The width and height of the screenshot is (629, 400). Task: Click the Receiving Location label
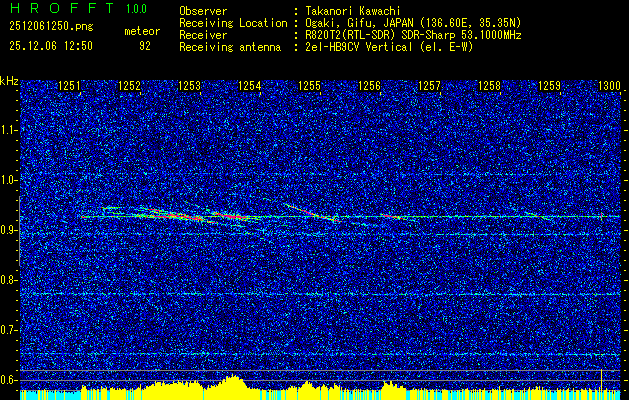click(233, 23)
